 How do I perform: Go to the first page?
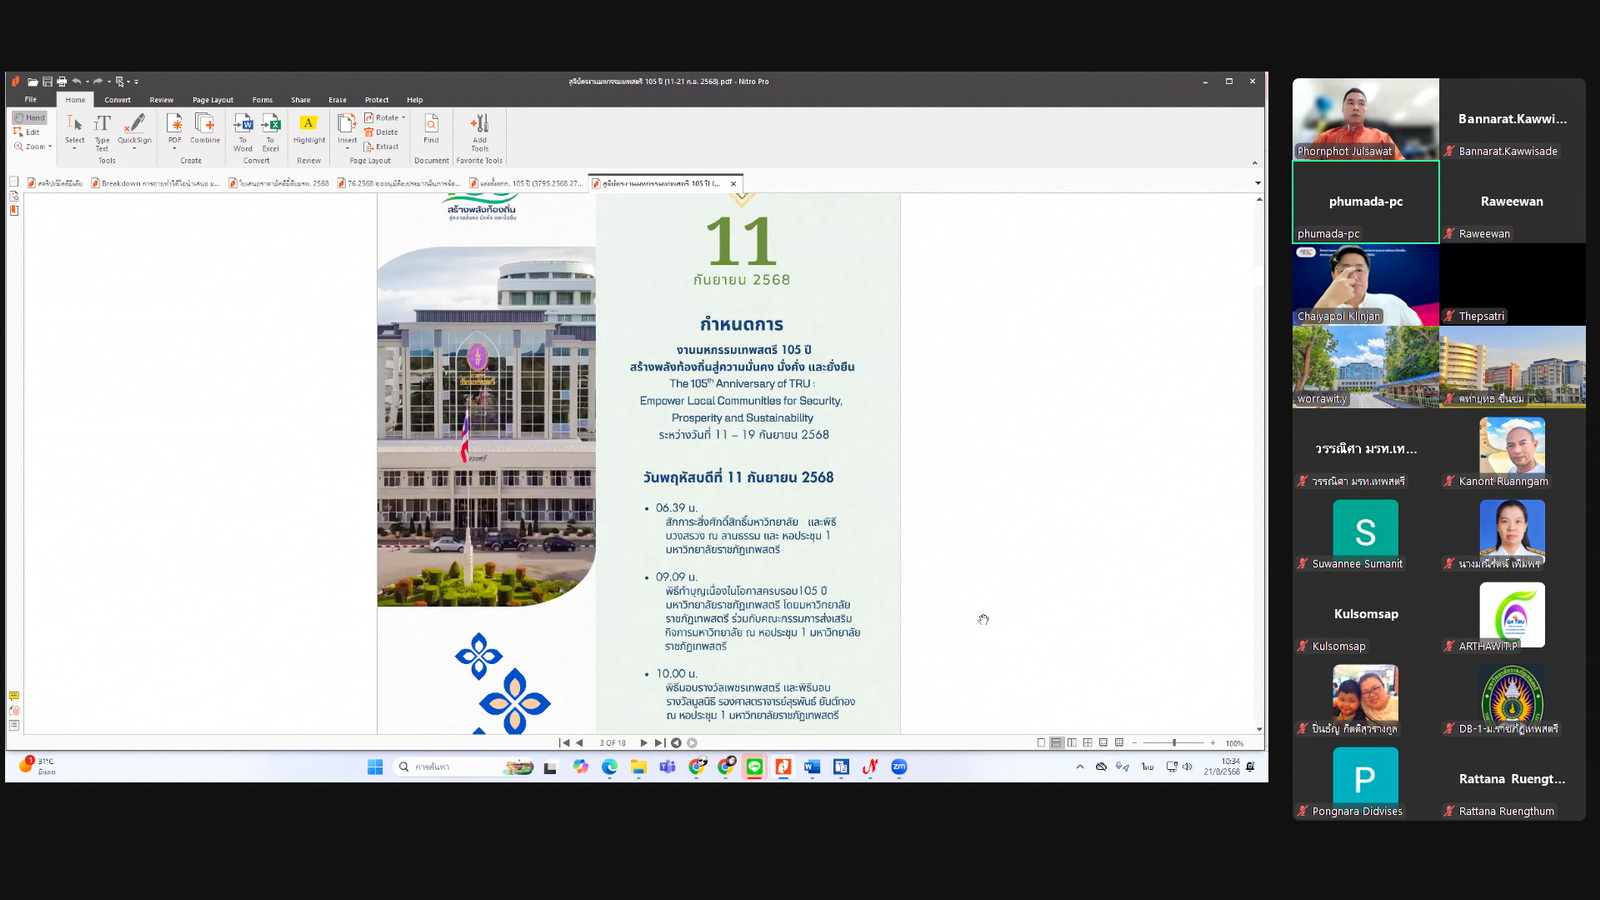pos(564,743)
